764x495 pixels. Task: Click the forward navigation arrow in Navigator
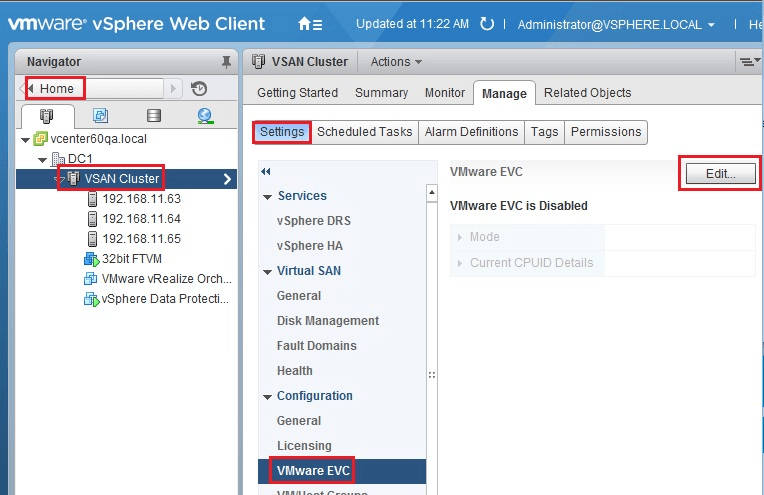tap(173, 89)
